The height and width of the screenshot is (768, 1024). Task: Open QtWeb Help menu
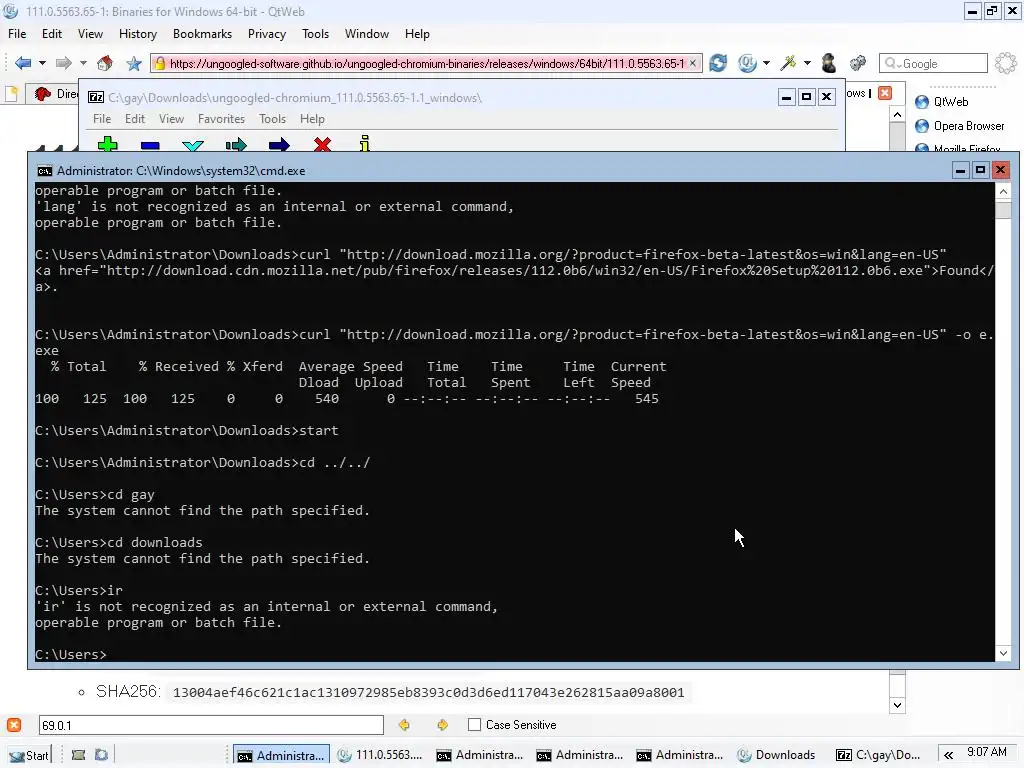(x=417, y=34)
